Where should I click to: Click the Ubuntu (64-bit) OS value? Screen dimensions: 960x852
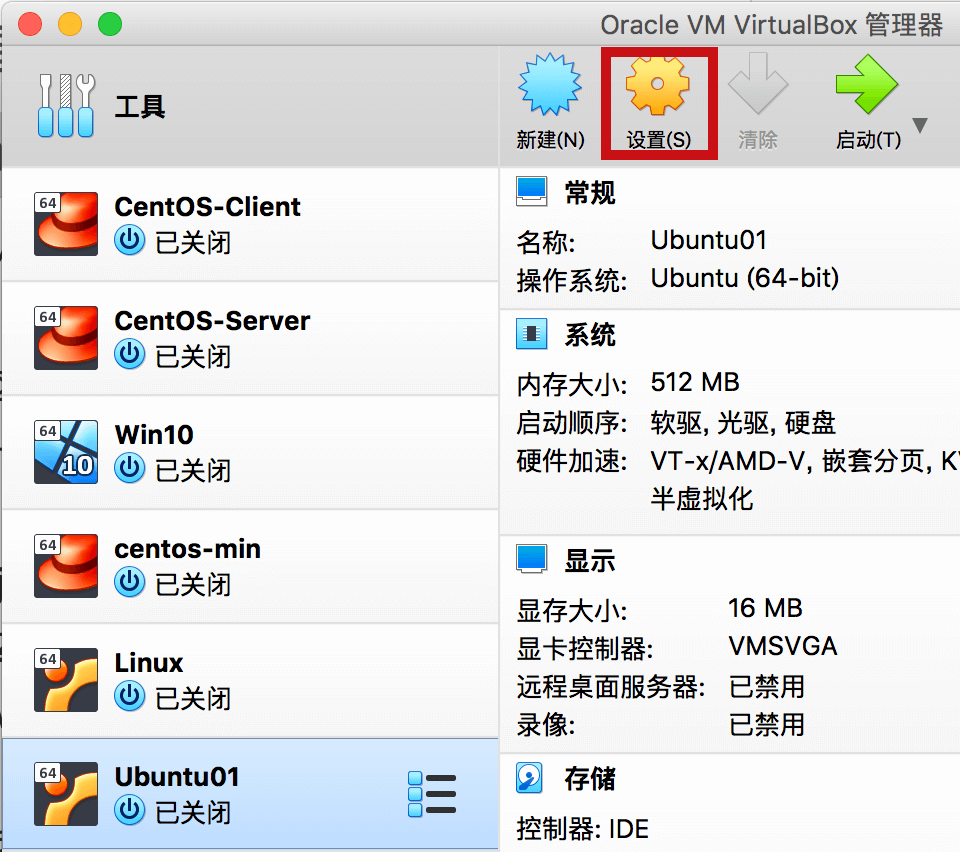[x=744, y=278]
